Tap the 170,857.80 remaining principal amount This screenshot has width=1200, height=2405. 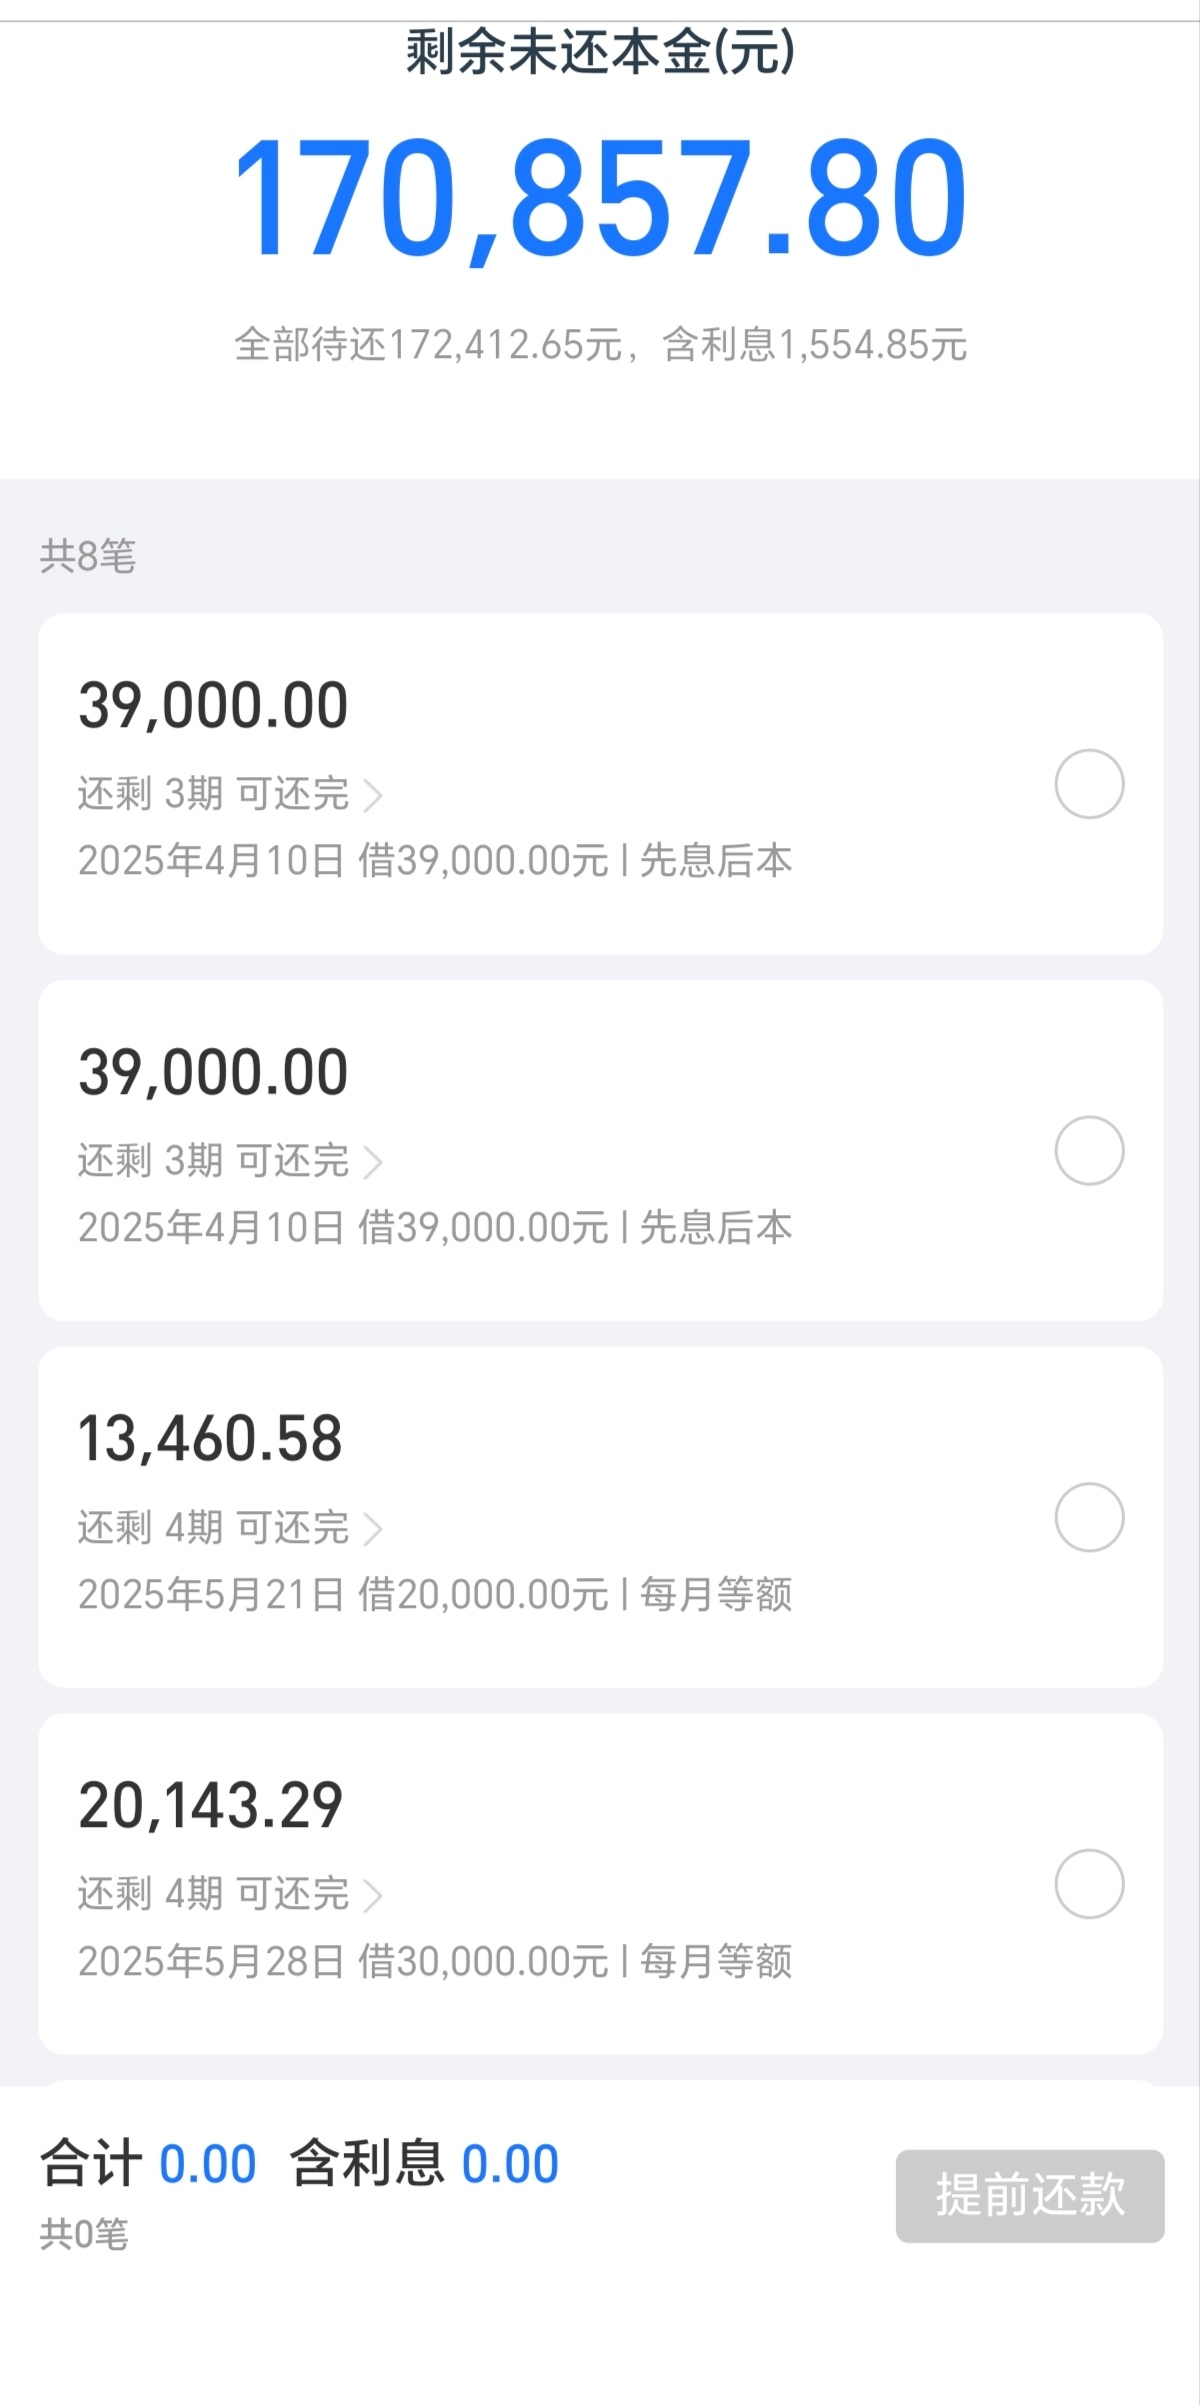coord(600,198)
